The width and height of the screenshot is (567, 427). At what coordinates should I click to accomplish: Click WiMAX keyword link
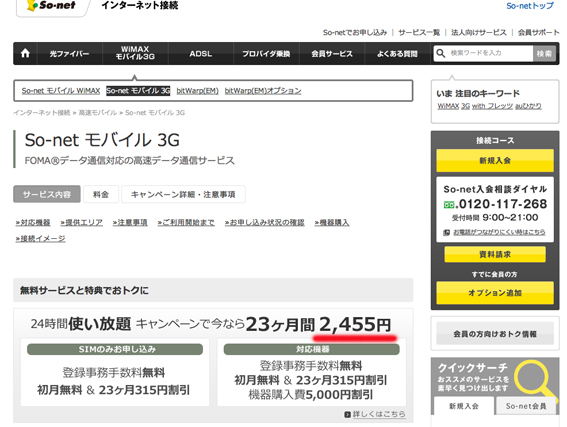448,106
